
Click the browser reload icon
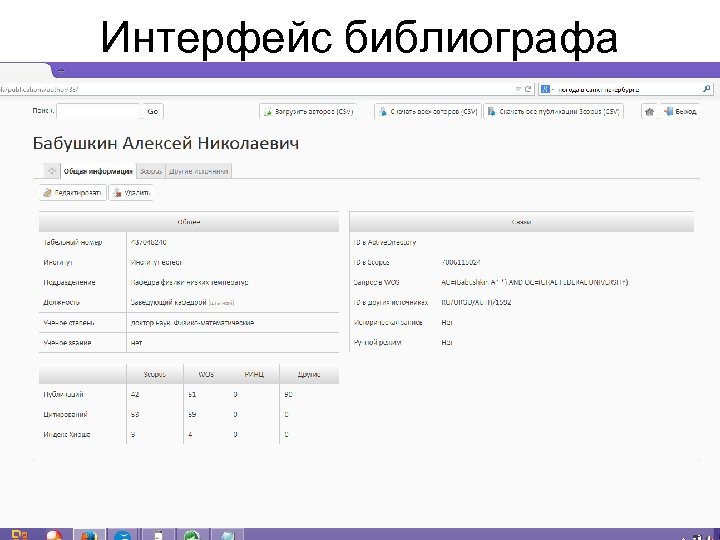click(x=528, y=89)
